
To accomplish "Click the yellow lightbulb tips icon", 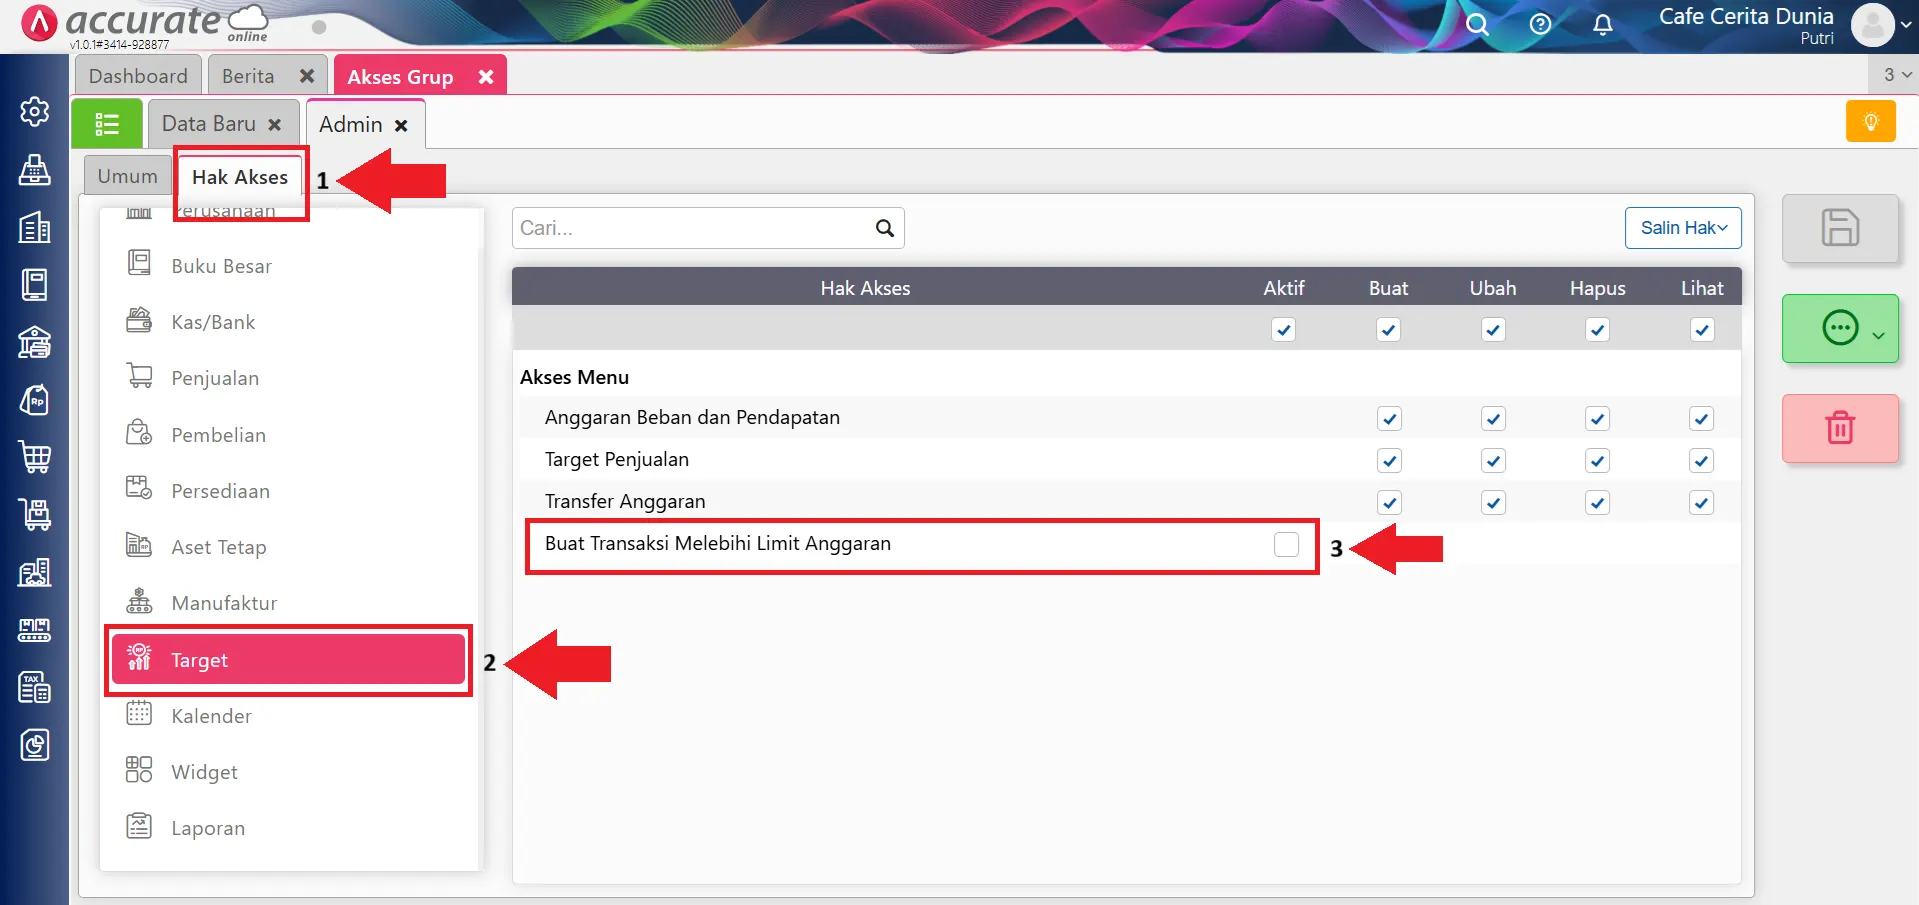I will point(1870,123).
